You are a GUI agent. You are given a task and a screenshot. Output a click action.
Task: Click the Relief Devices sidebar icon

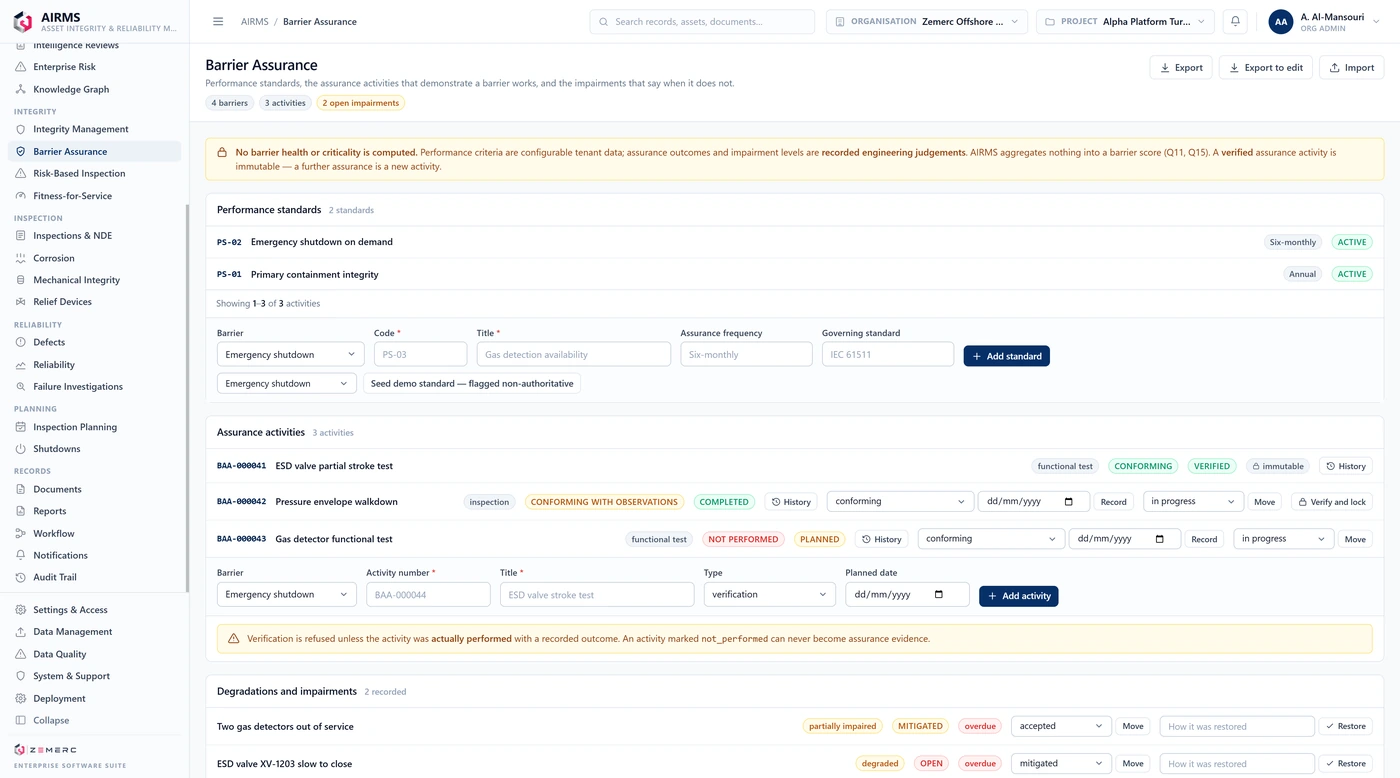[x=21, y=302]
